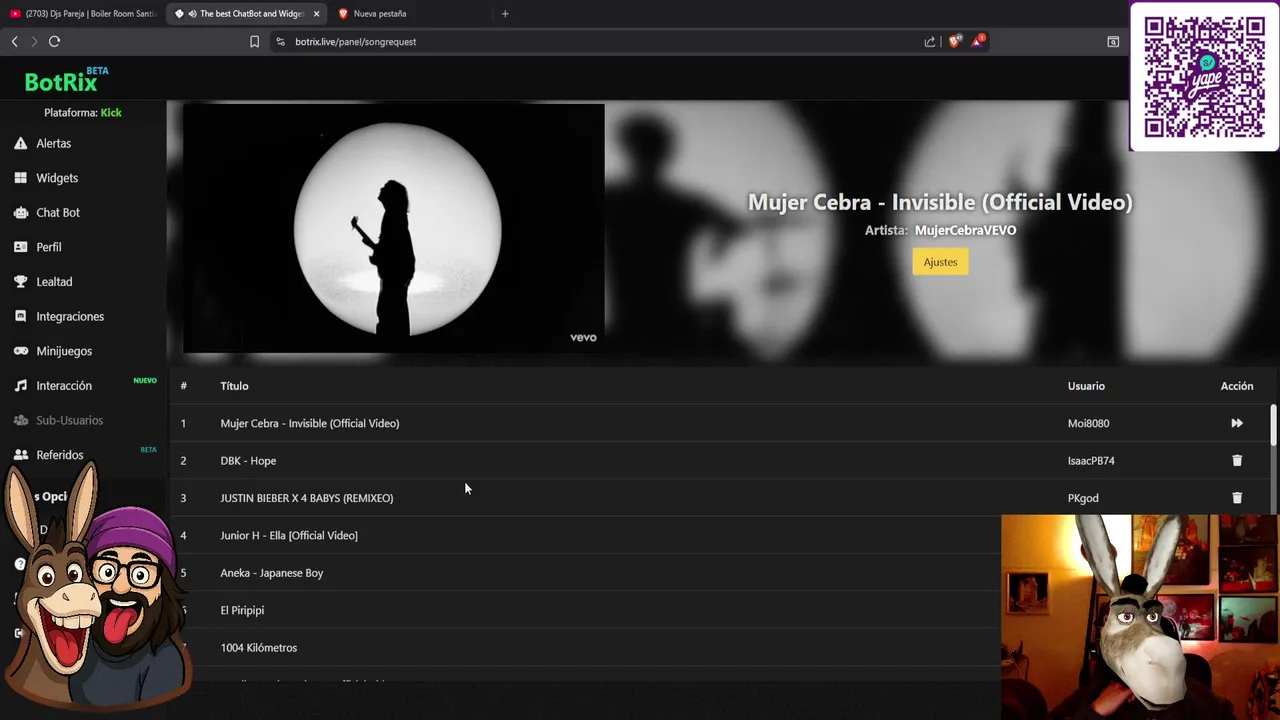
Task: Open the Lealtad sidebar section
Action: pos(54,282)
